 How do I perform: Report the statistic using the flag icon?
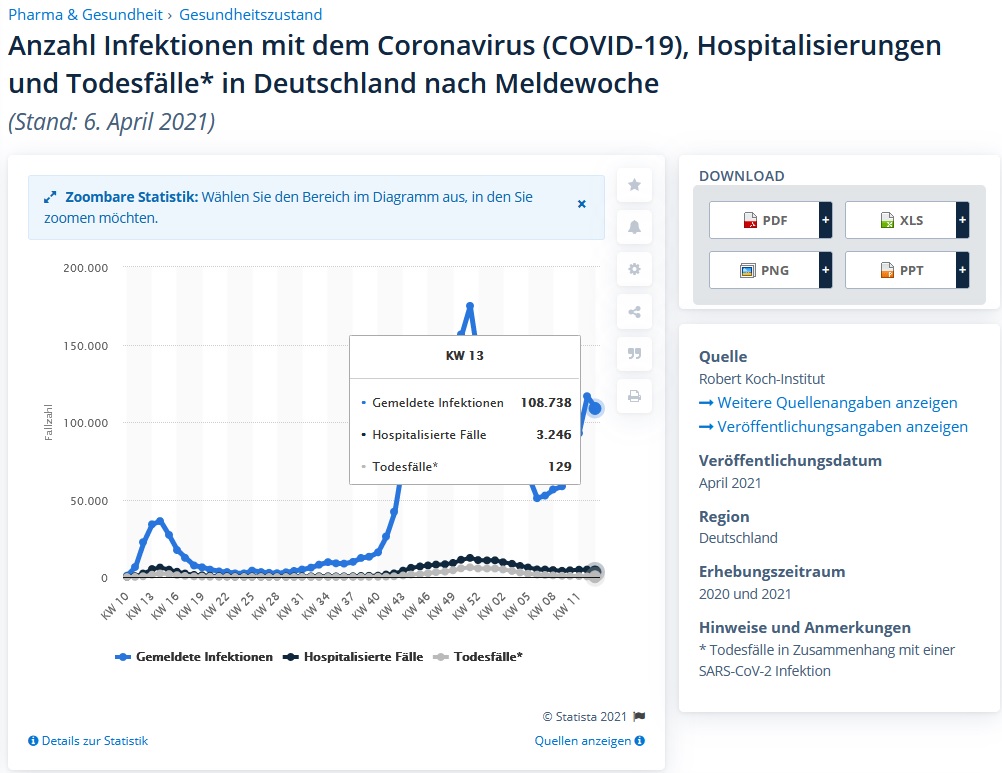click(x=641, y=716)
